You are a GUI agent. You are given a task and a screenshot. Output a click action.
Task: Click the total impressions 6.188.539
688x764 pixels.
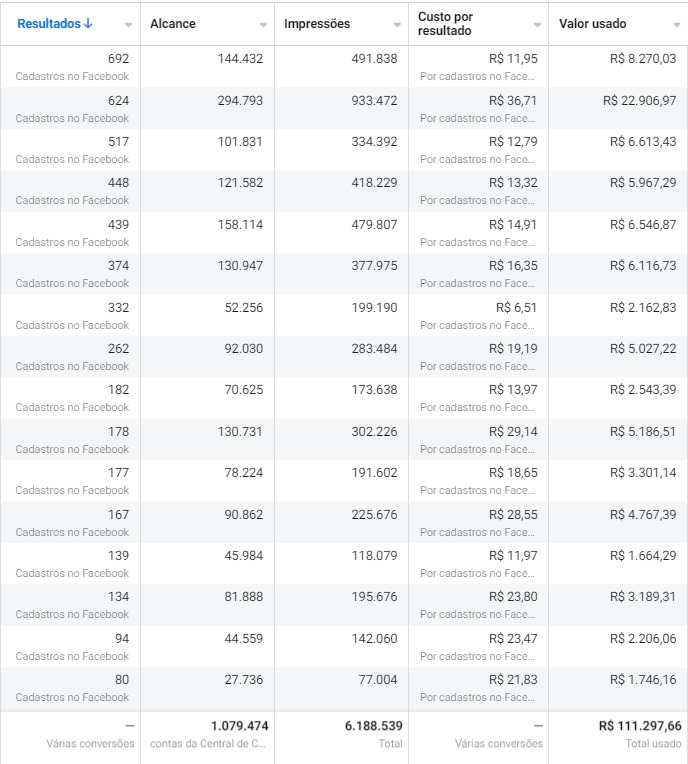(373, 726)
